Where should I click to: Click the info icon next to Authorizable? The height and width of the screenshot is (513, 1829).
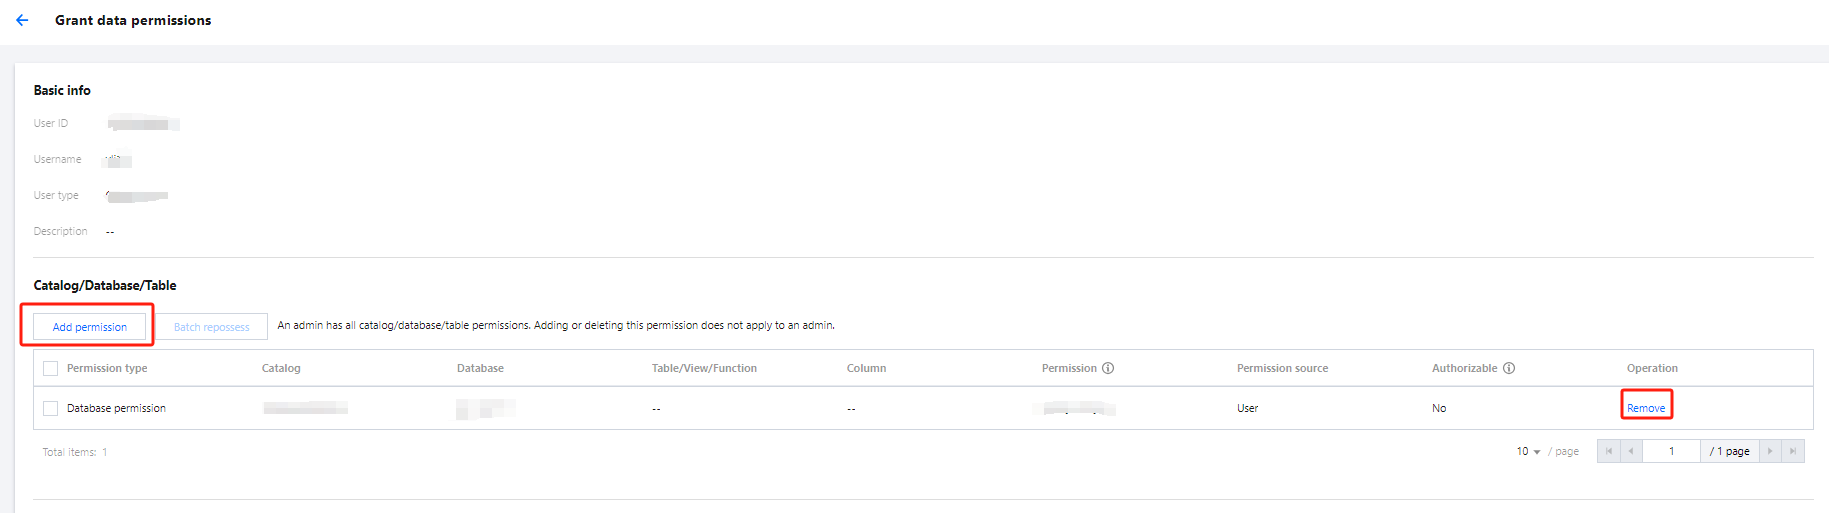(1509, 368)
